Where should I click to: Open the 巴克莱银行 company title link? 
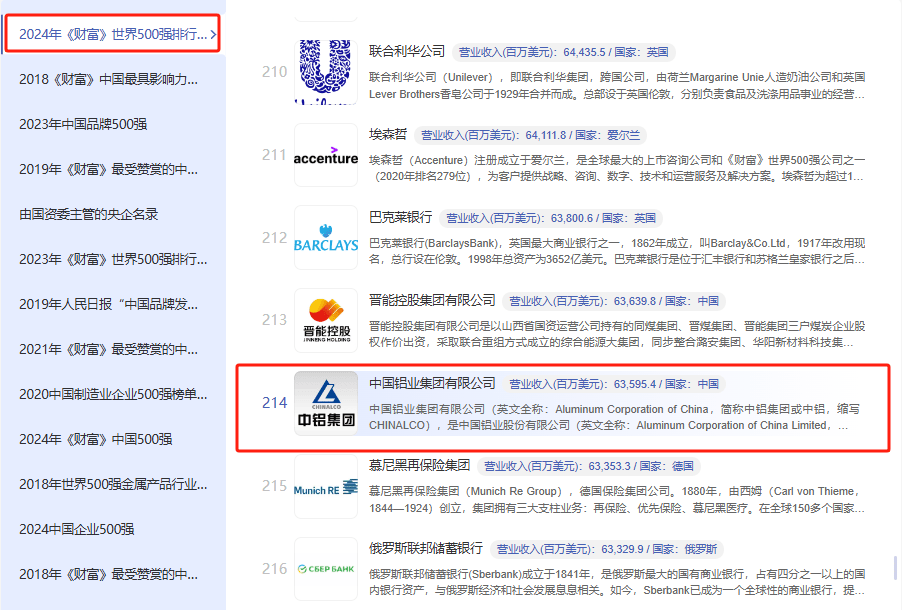point(400,217)
